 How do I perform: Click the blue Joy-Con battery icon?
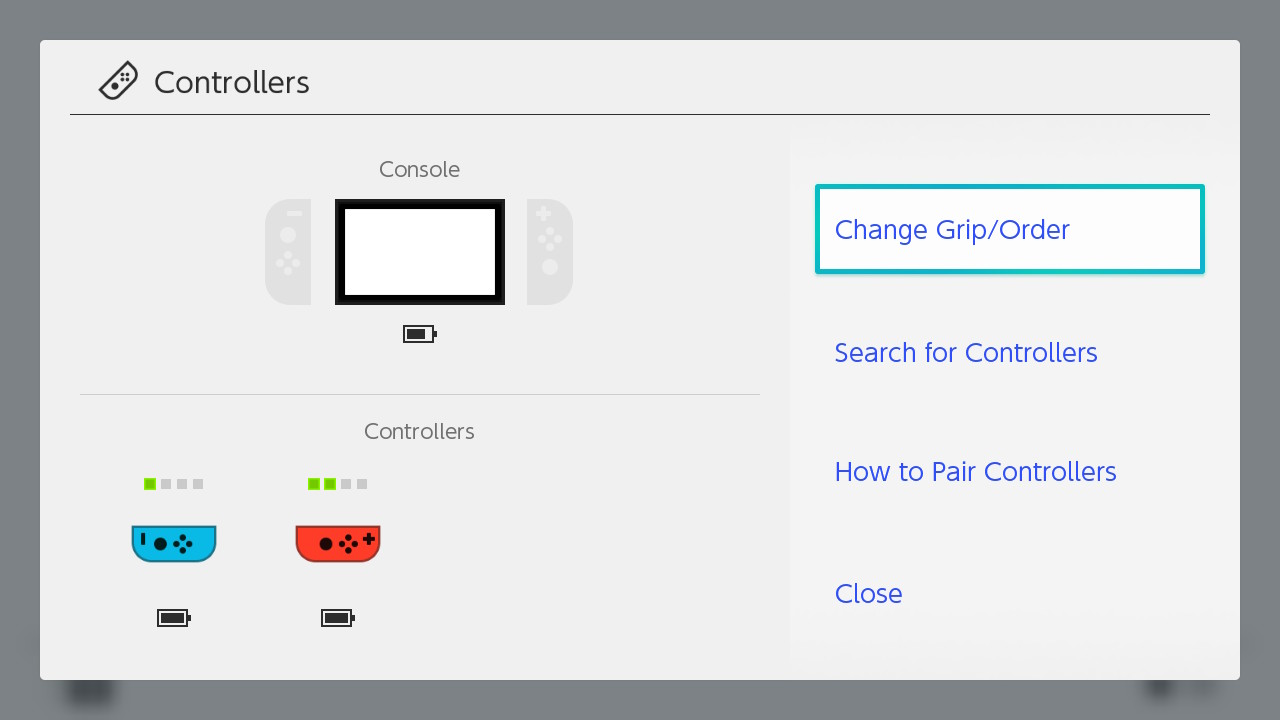coord(174,619)
